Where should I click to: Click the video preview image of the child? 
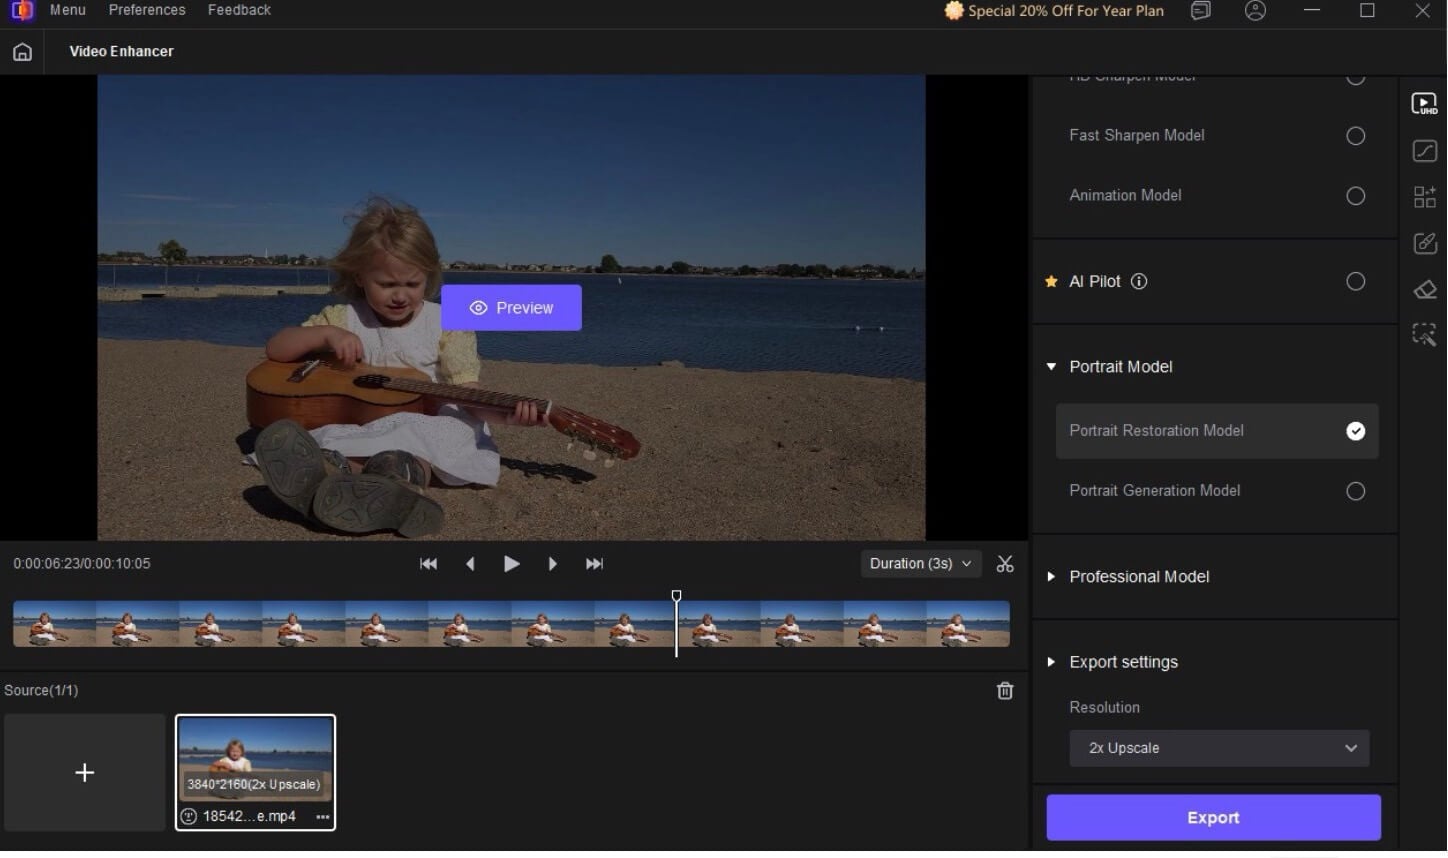click(511, 308)
